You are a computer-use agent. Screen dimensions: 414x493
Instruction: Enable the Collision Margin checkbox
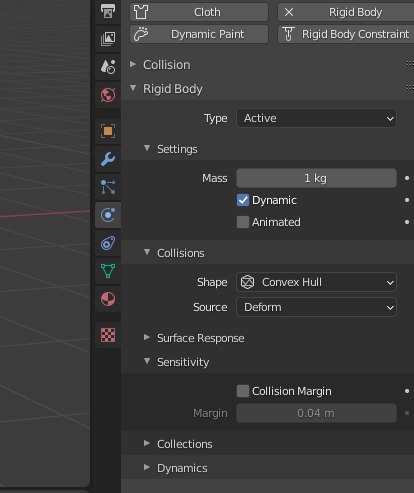(243, 391)
